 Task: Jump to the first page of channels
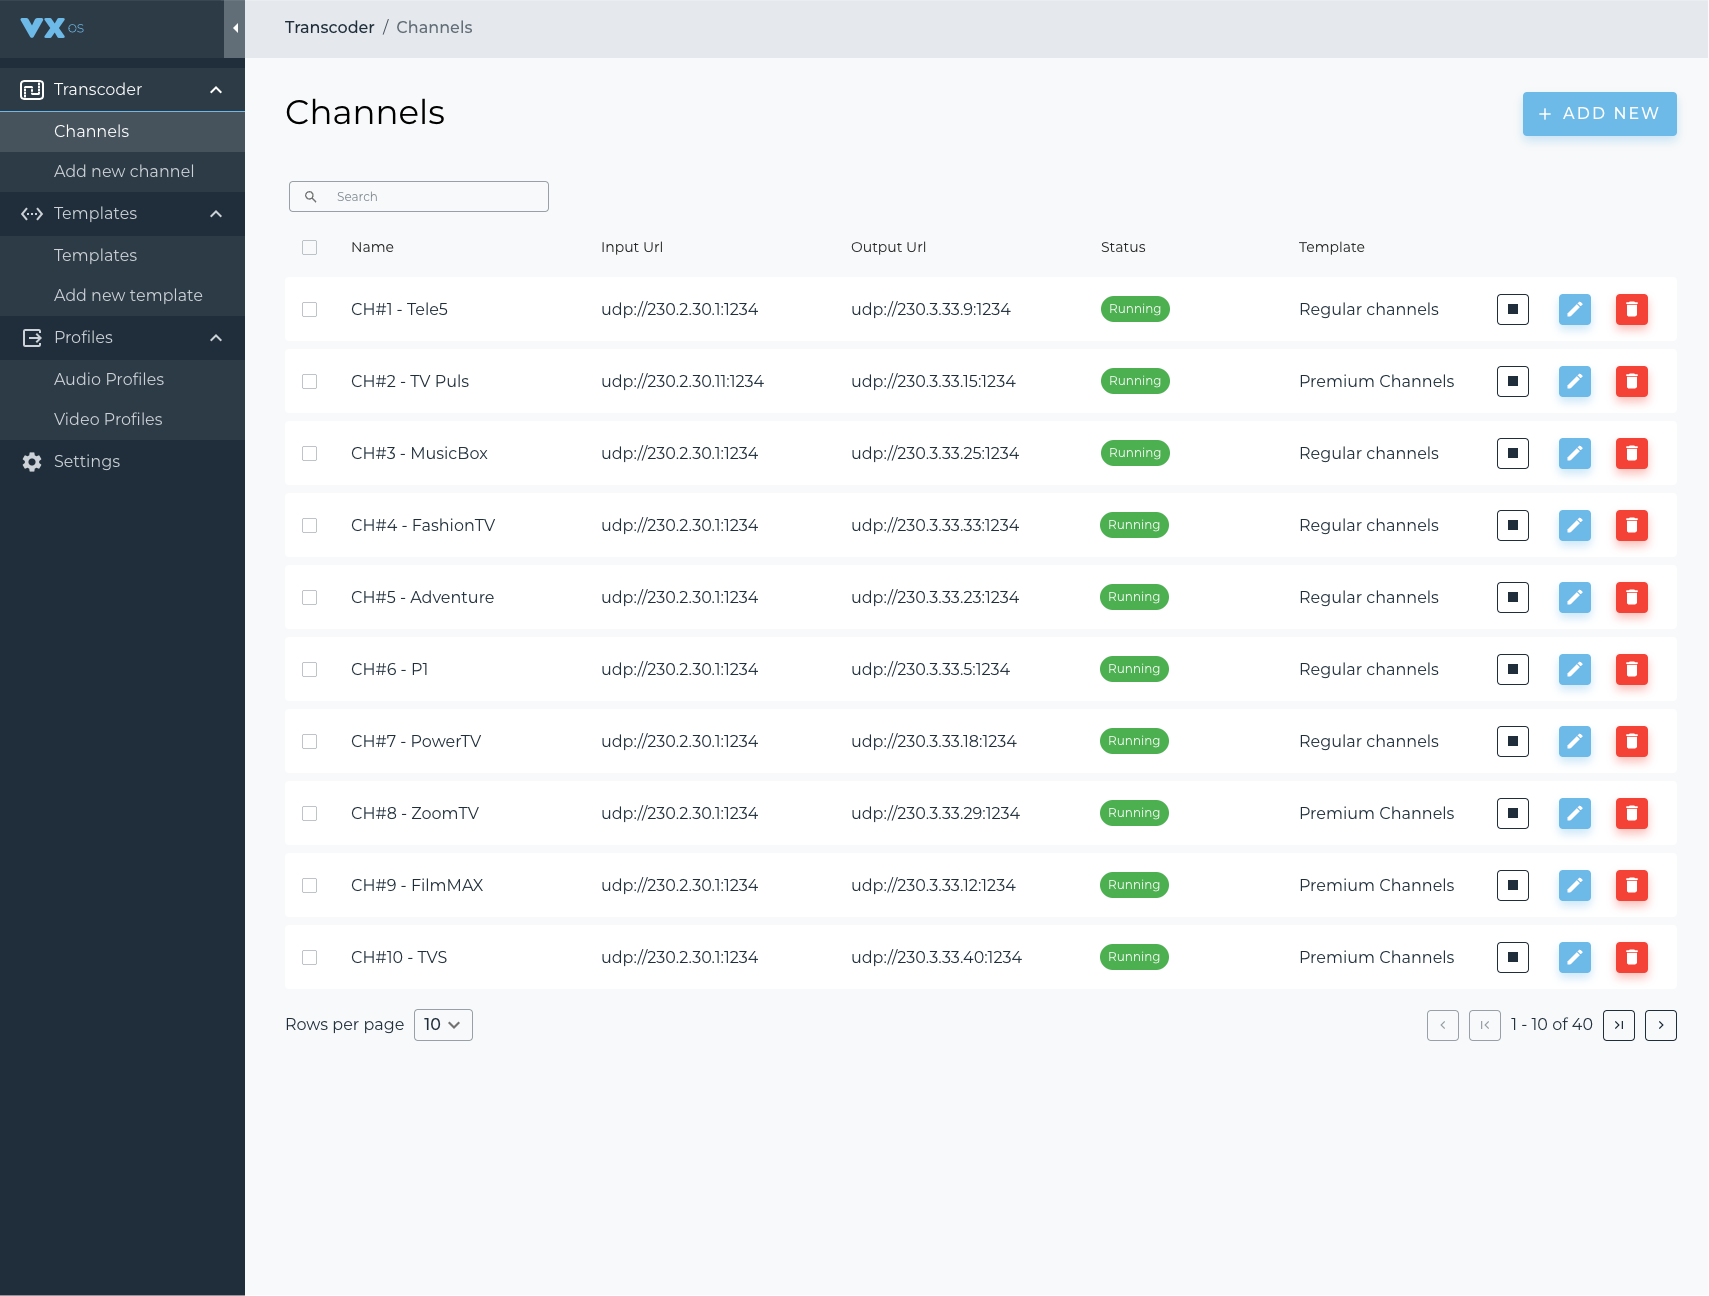pos(1484,1025)
